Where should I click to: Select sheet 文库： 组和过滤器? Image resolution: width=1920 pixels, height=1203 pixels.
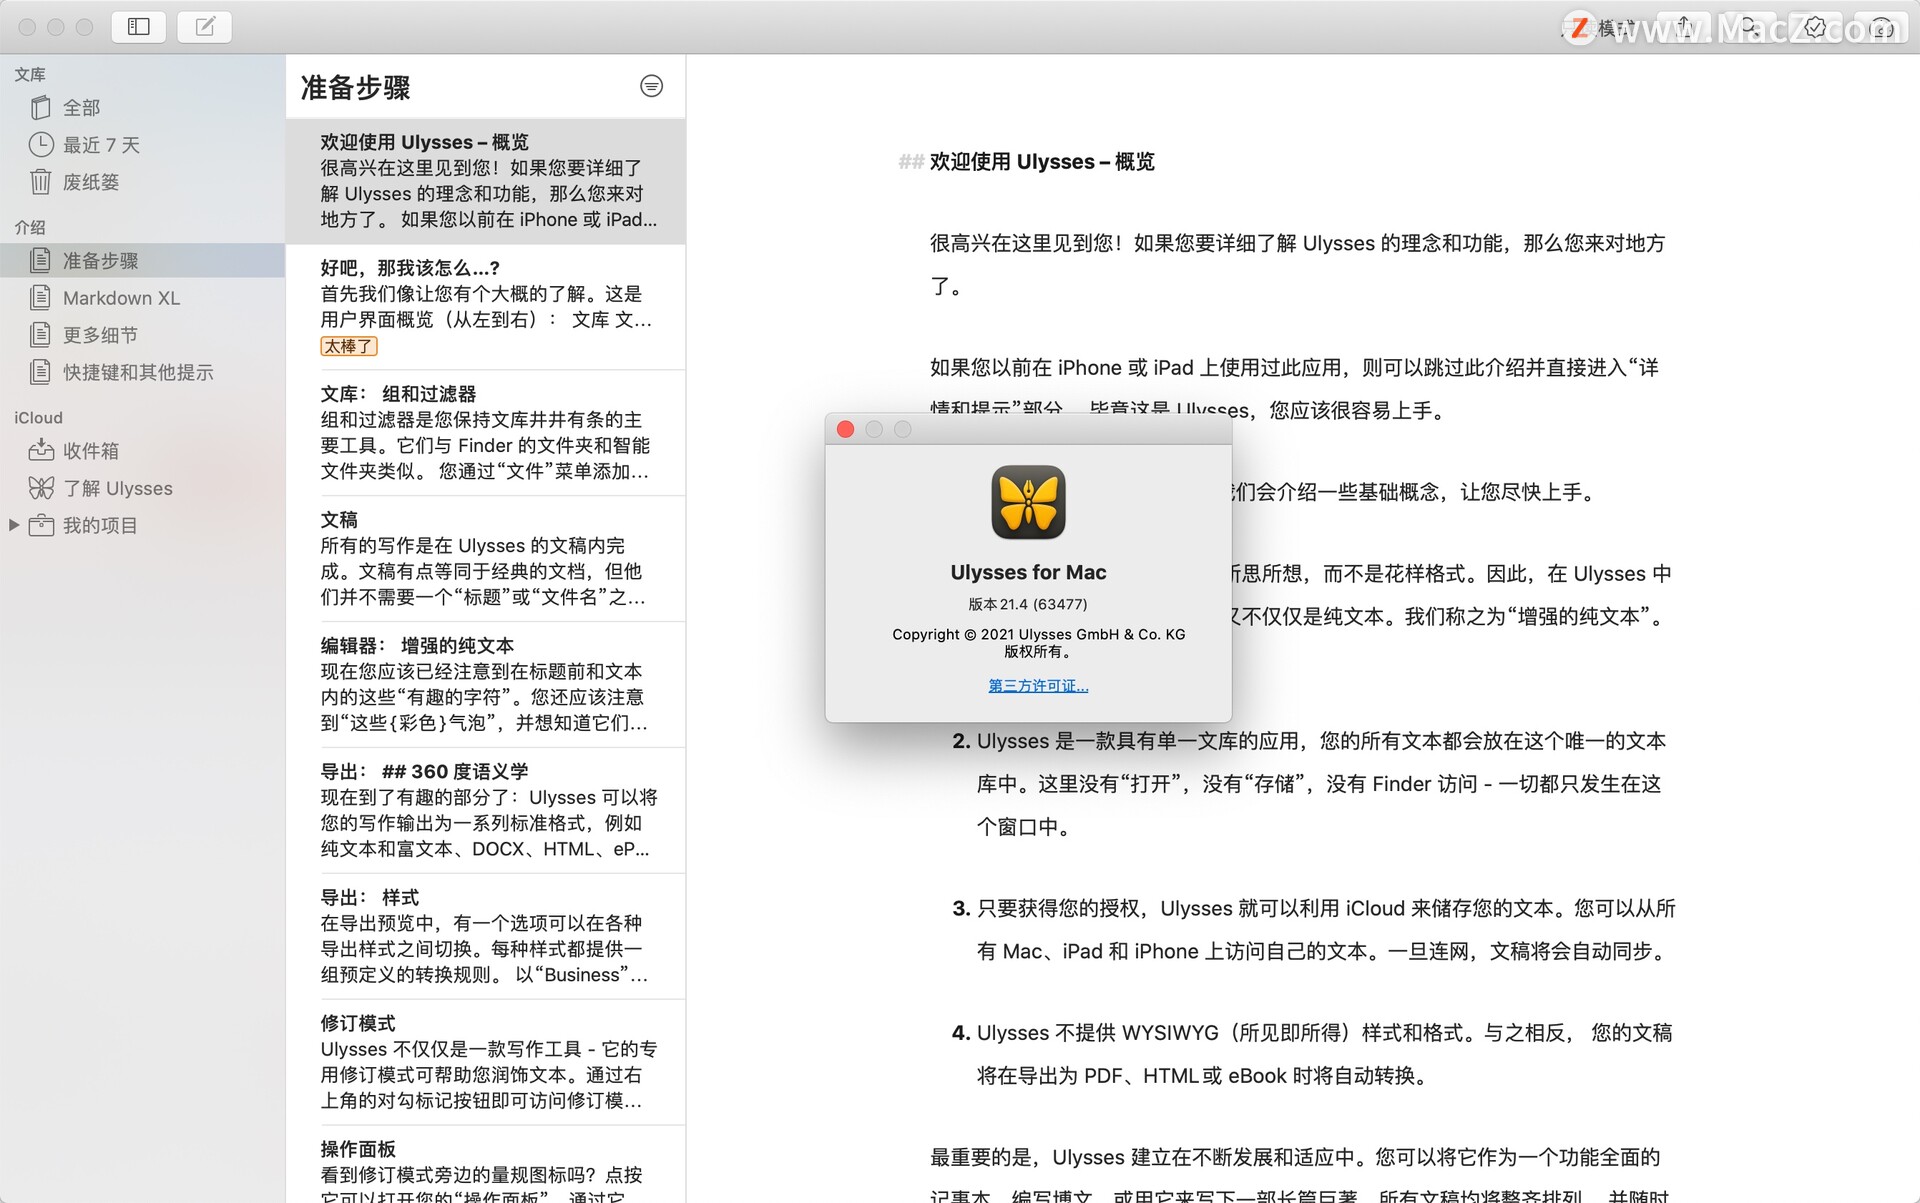(x=486, y=433)
